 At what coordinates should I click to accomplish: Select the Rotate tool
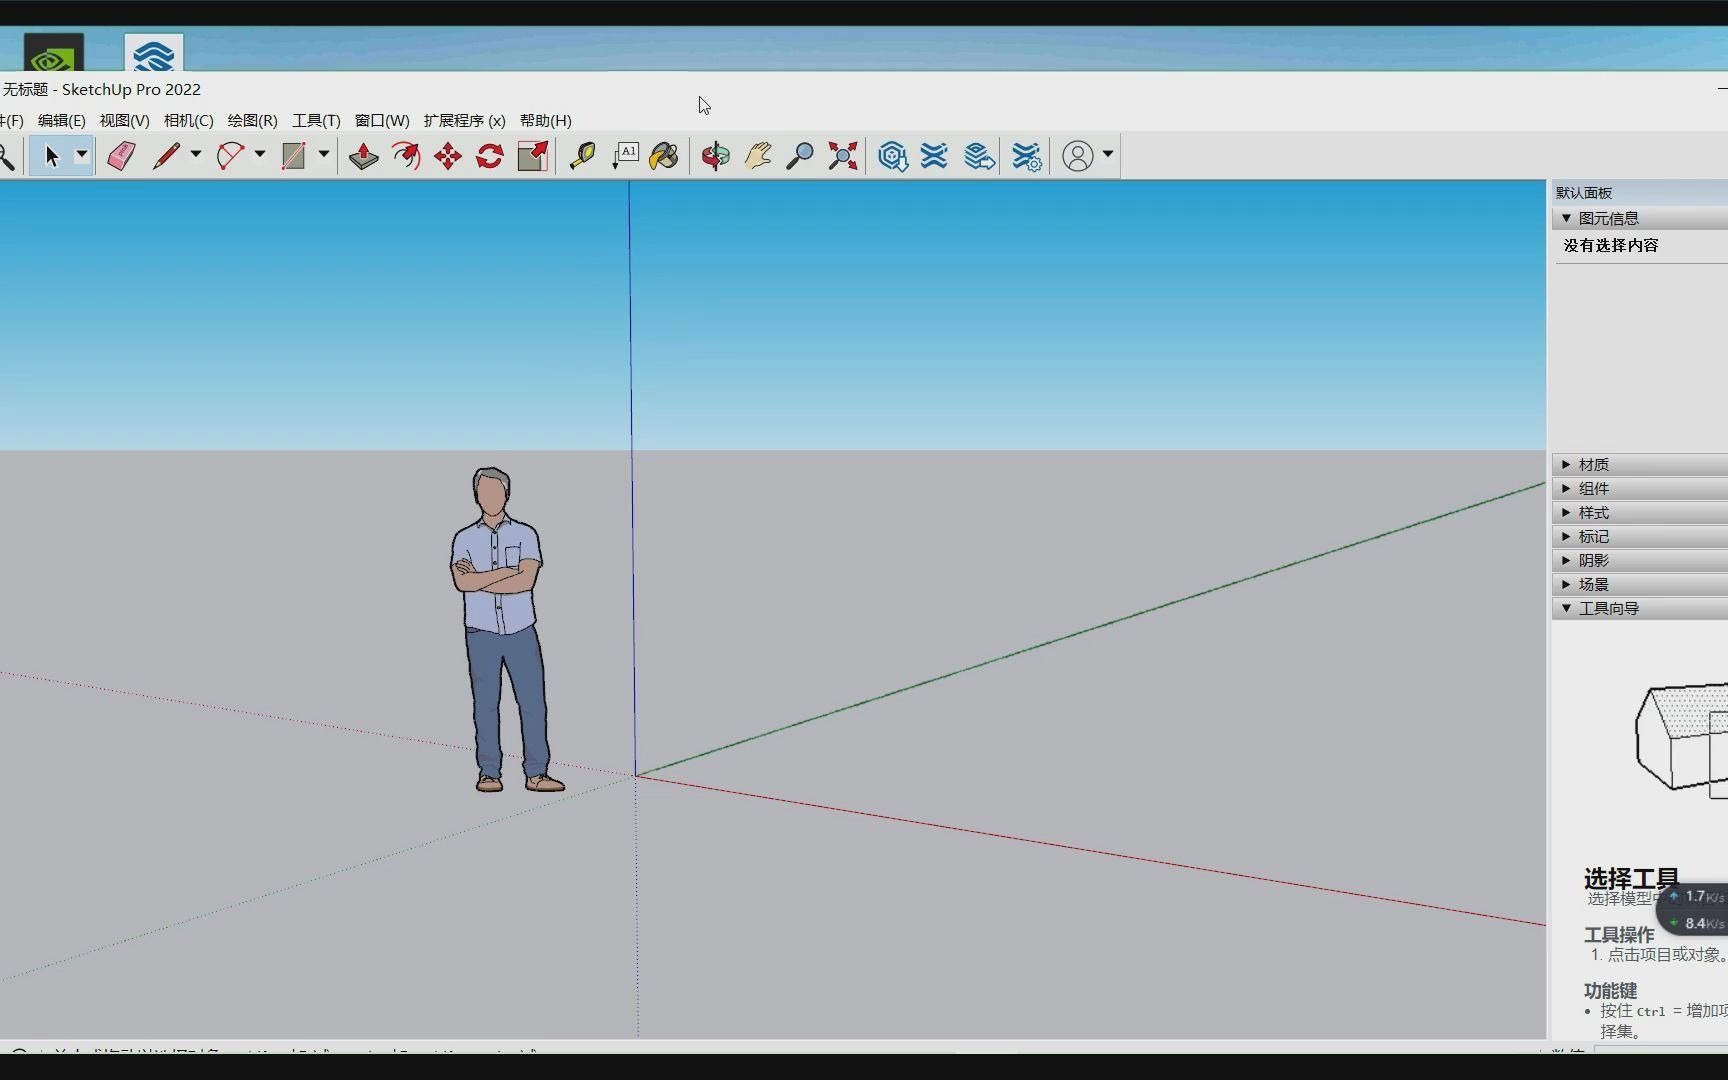pyautogui.click(x=489, y=156)
